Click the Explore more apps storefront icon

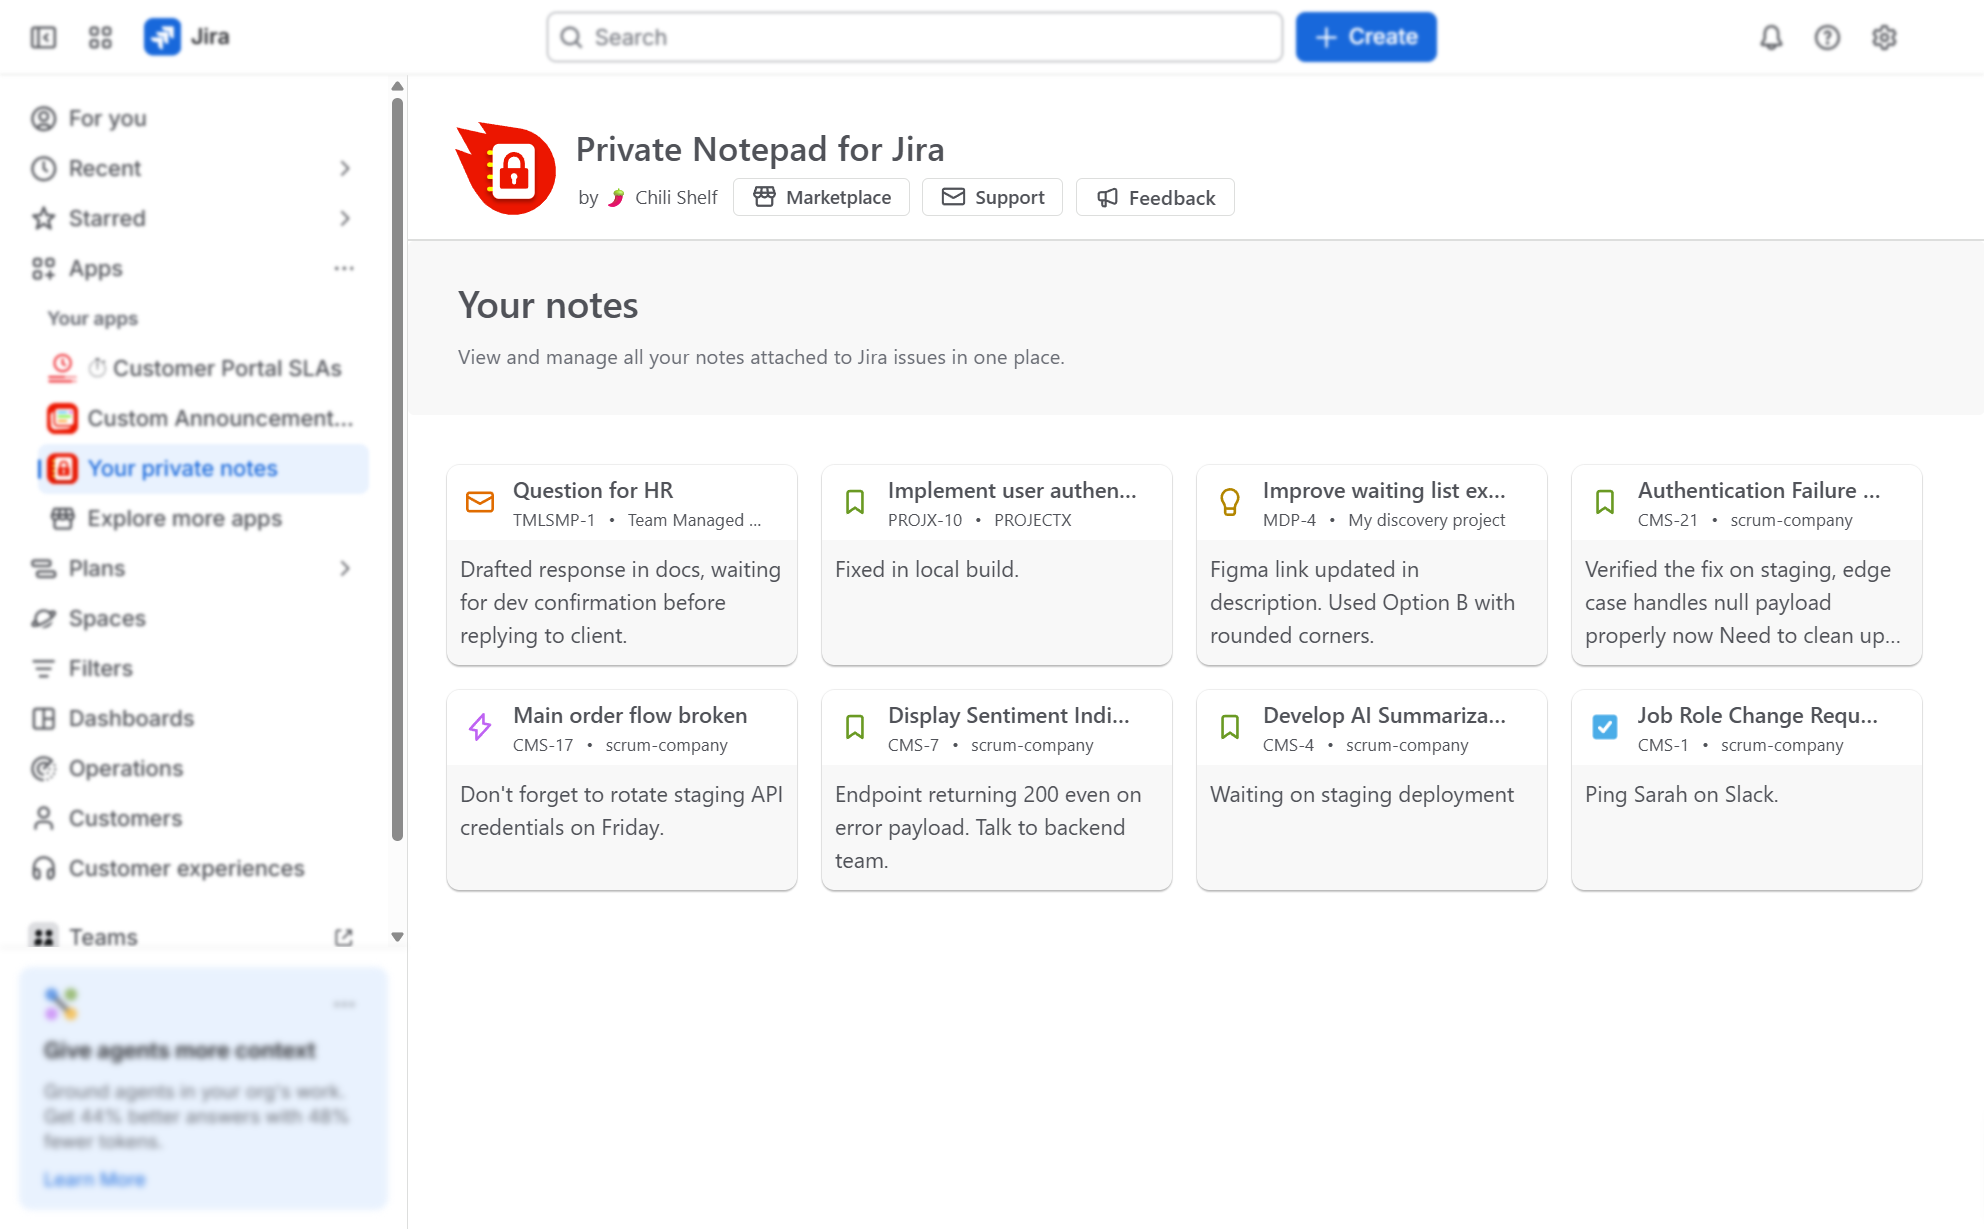point(63,518)
